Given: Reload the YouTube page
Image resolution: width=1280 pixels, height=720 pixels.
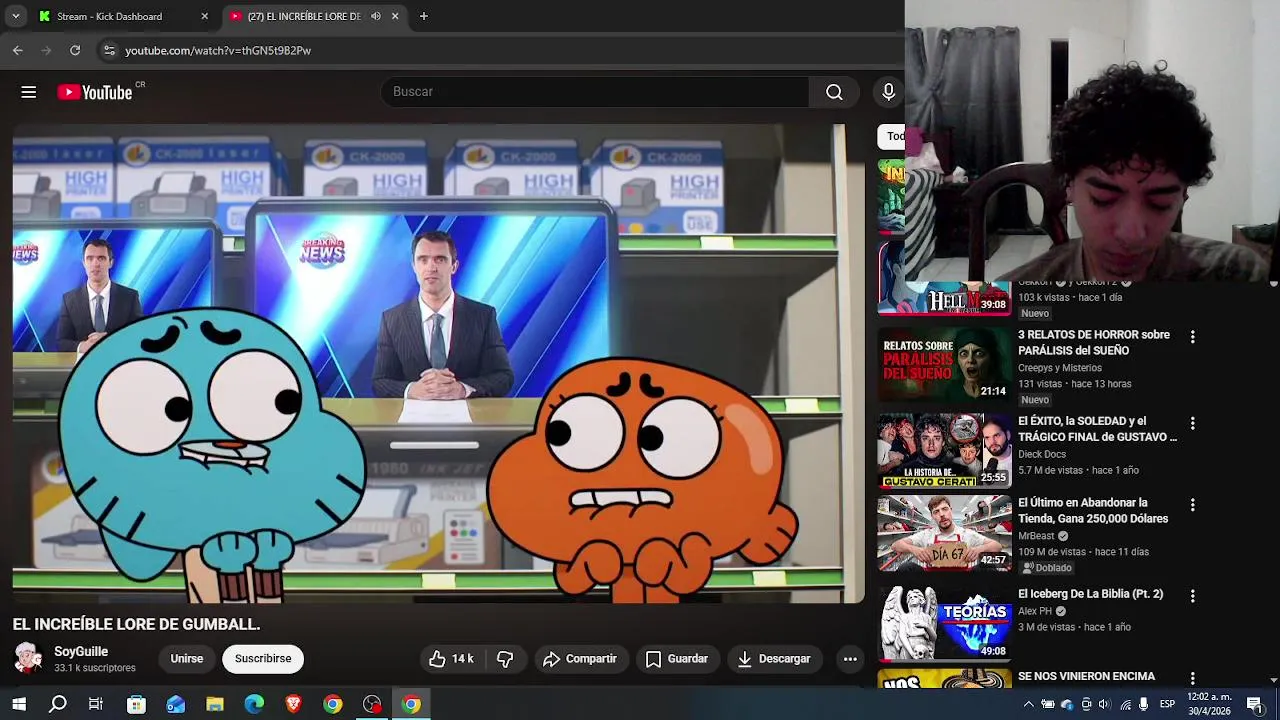Looking at the screenshot, I should [x=75, y=50].
